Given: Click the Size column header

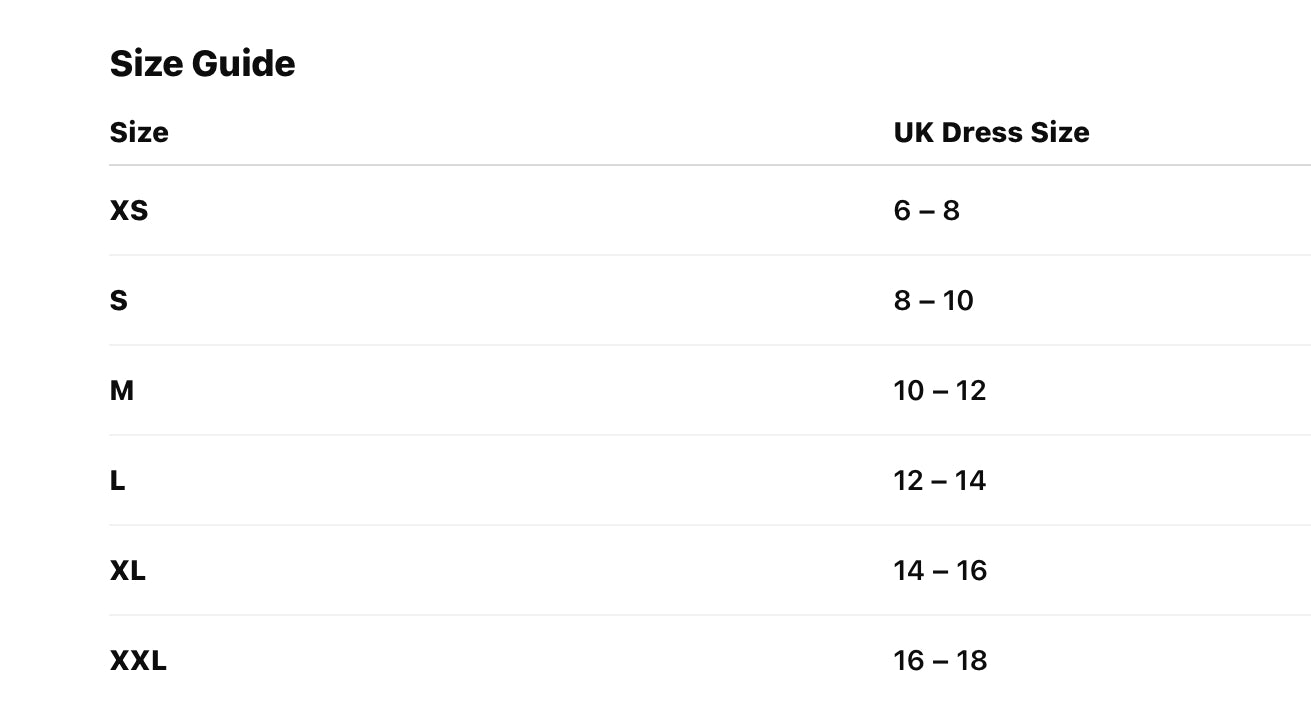Looking at the screenshot, I should coord(139,133).
